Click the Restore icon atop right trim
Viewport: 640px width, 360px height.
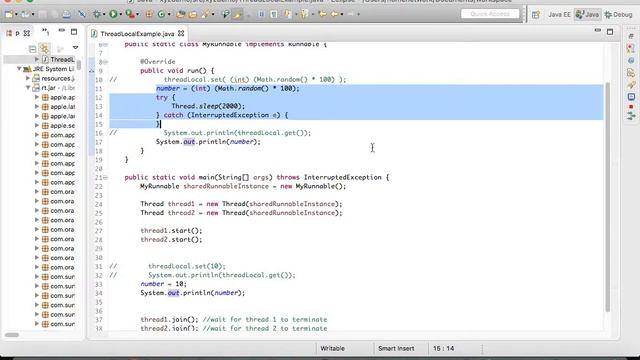pos(631,36)
